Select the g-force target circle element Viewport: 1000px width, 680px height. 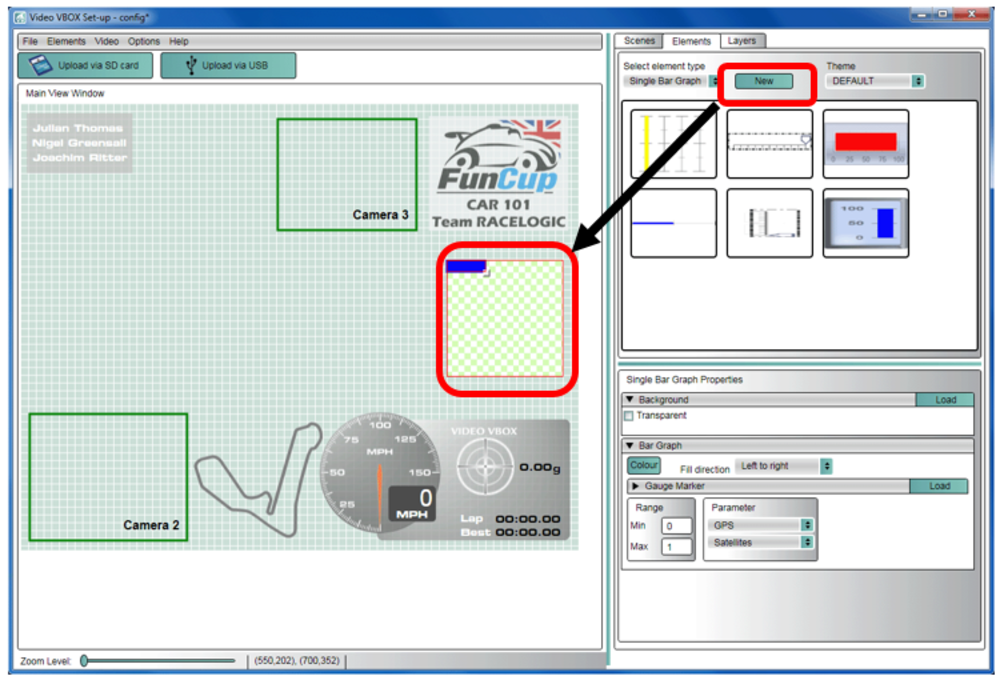(x=485, y=467)
